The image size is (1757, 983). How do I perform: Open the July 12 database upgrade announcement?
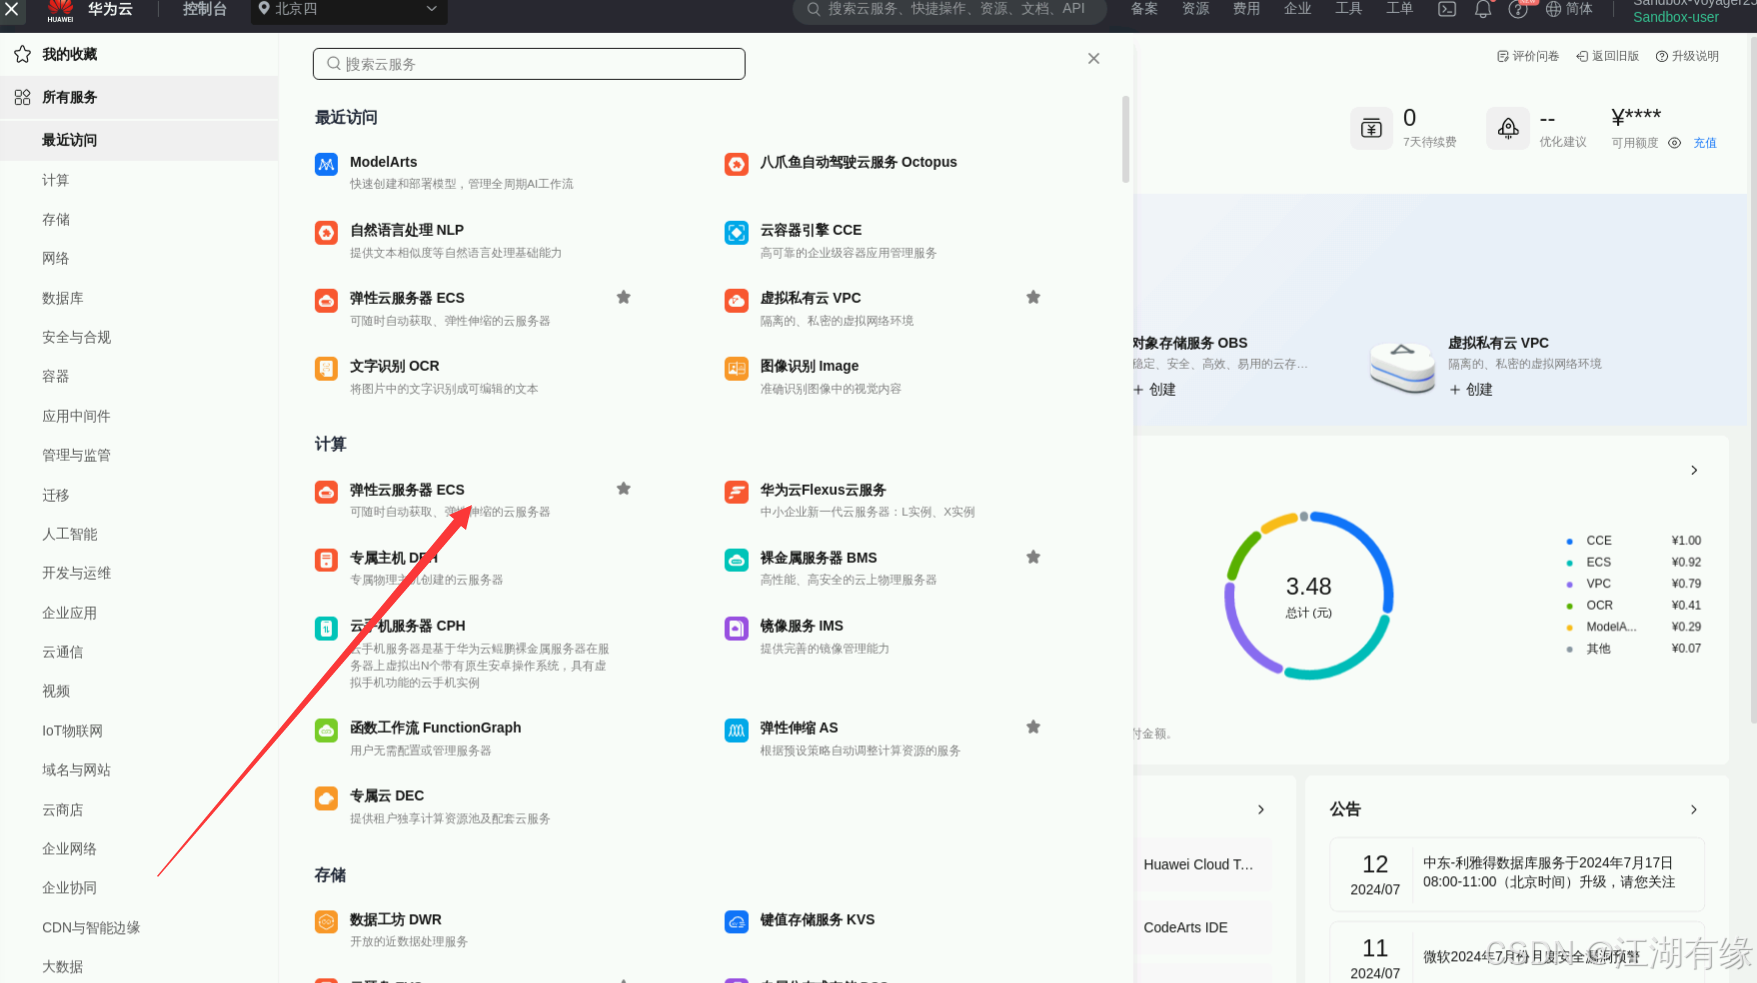[x=1517, y=874]
